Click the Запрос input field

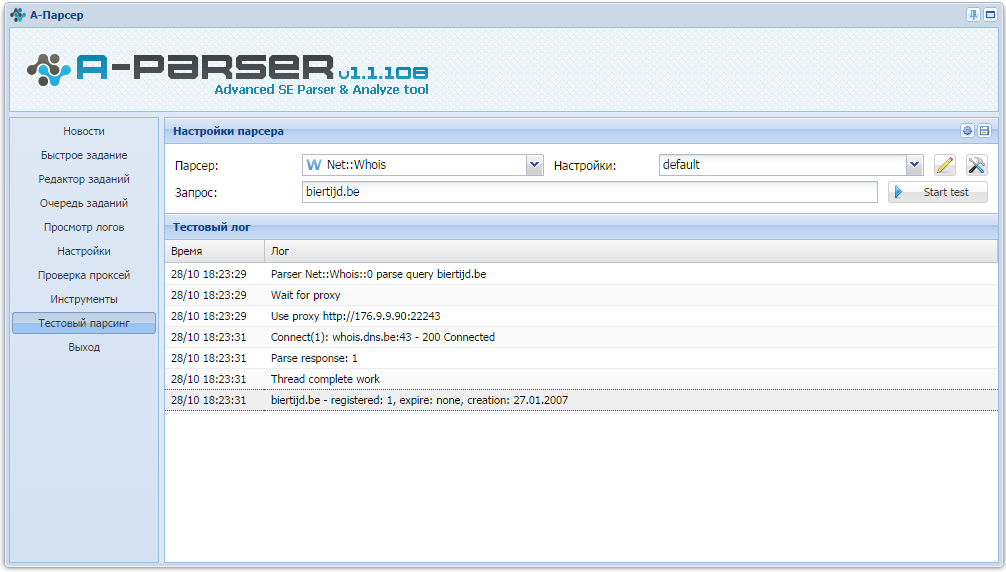coord(590,192)
